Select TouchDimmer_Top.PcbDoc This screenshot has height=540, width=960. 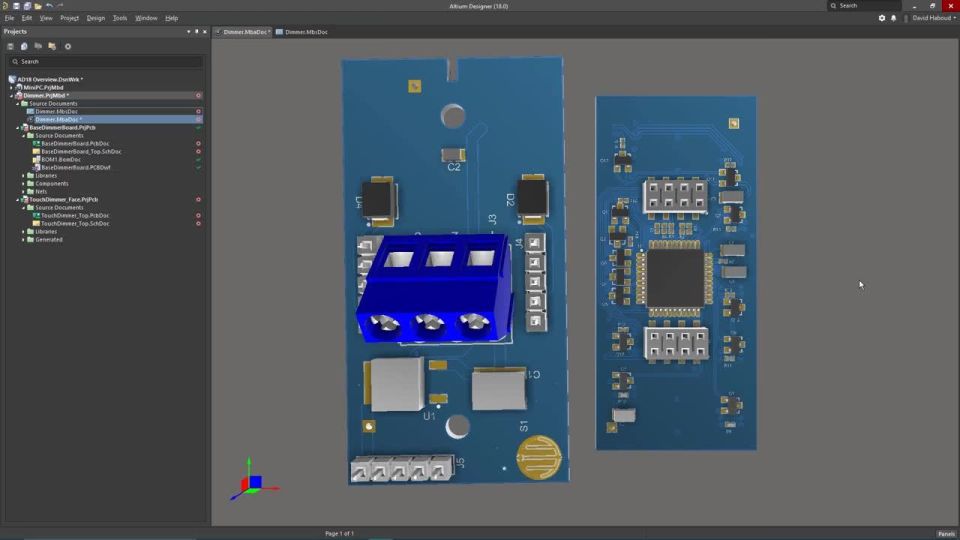pyautogui.click(x=75, y=216)
